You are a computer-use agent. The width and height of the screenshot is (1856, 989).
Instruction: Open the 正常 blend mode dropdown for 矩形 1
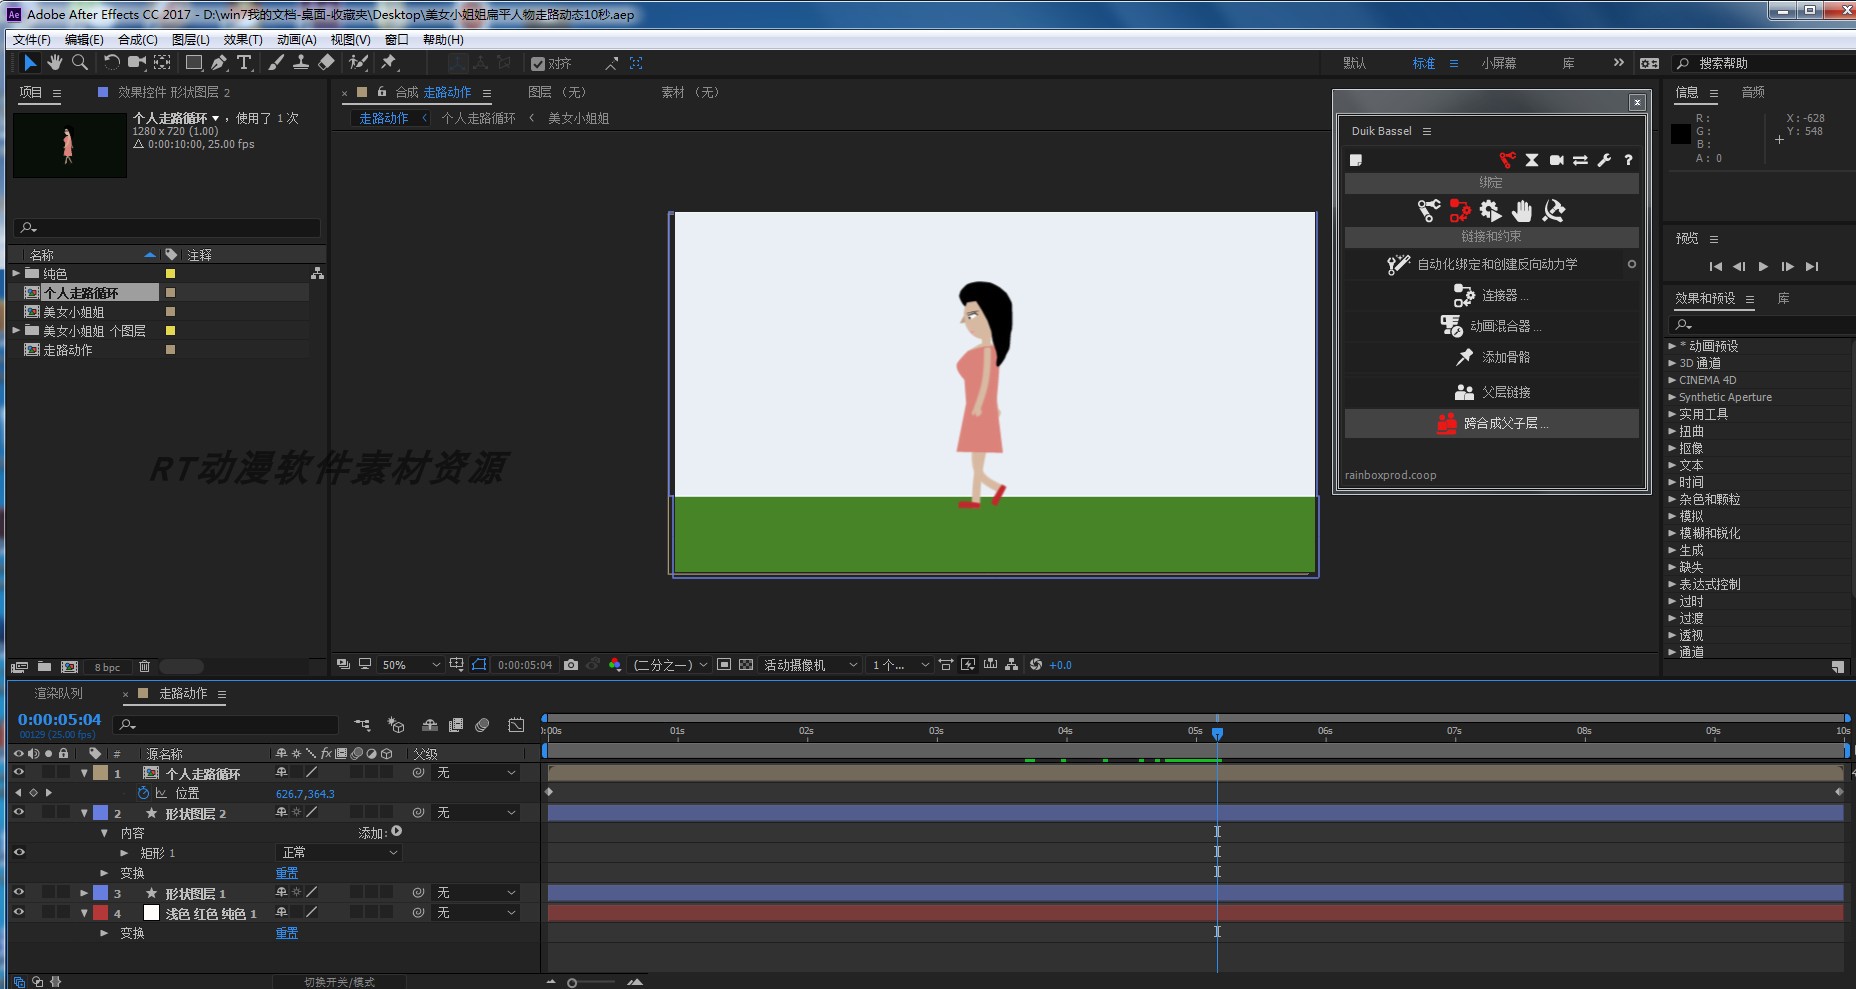339,853
